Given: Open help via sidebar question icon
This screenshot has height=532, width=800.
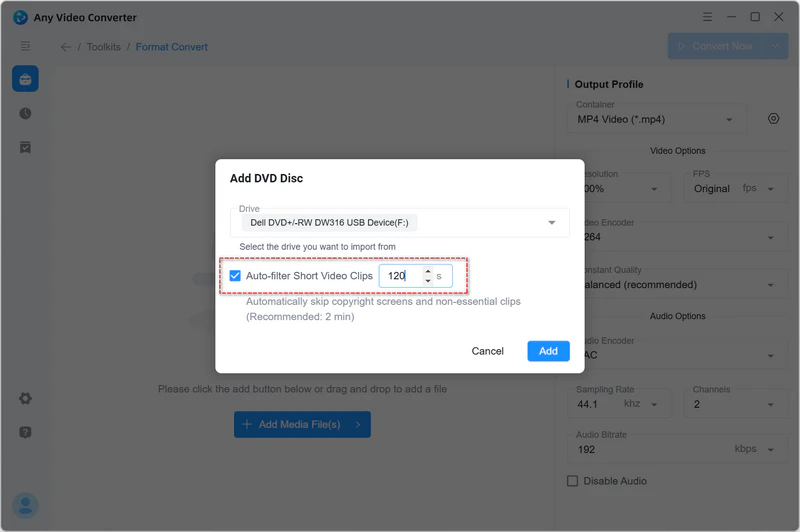Looking at the screenshot, I should (26, 433).
